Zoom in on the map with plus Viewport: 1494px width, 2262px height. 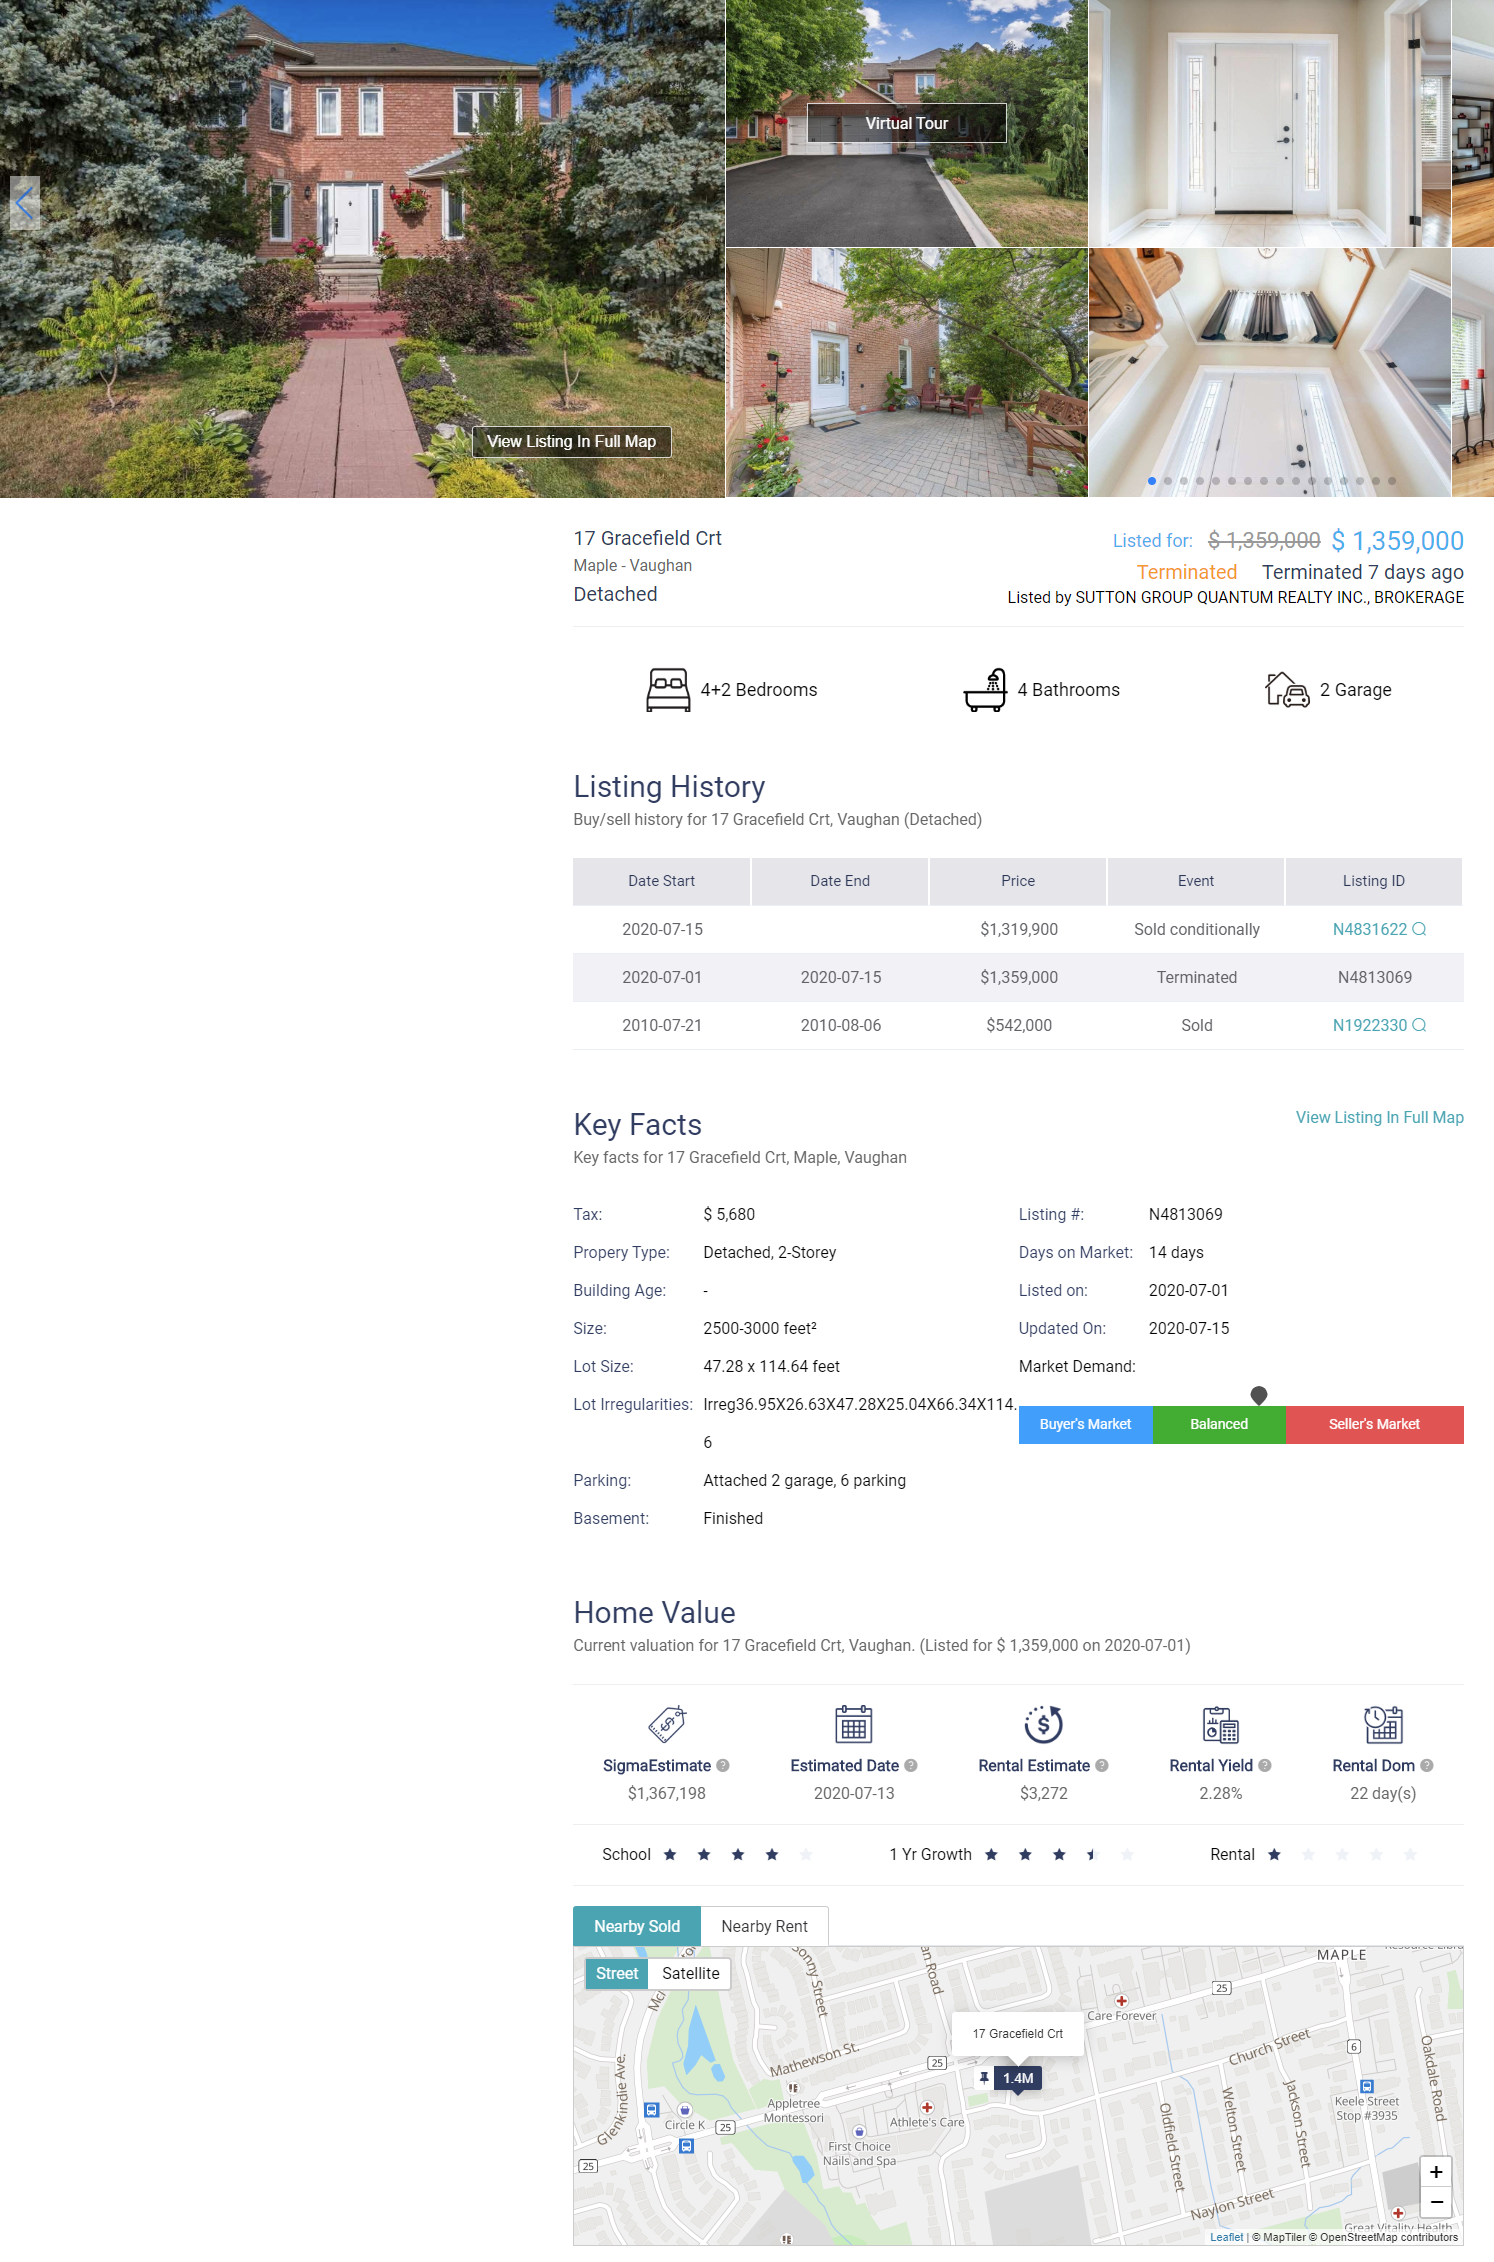[1436, 2172]
